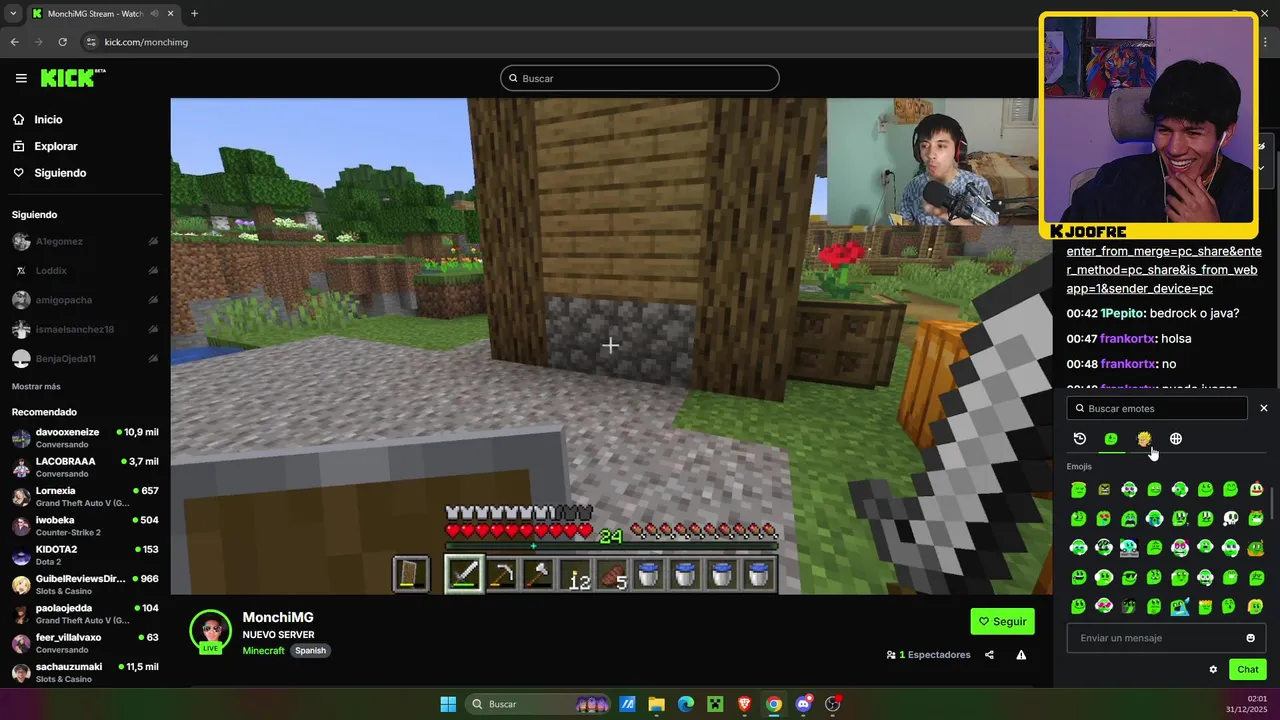This screenshot has width=1280, height=720.
Task: Open recommended channel Lornexia
Action: [85, 496]
